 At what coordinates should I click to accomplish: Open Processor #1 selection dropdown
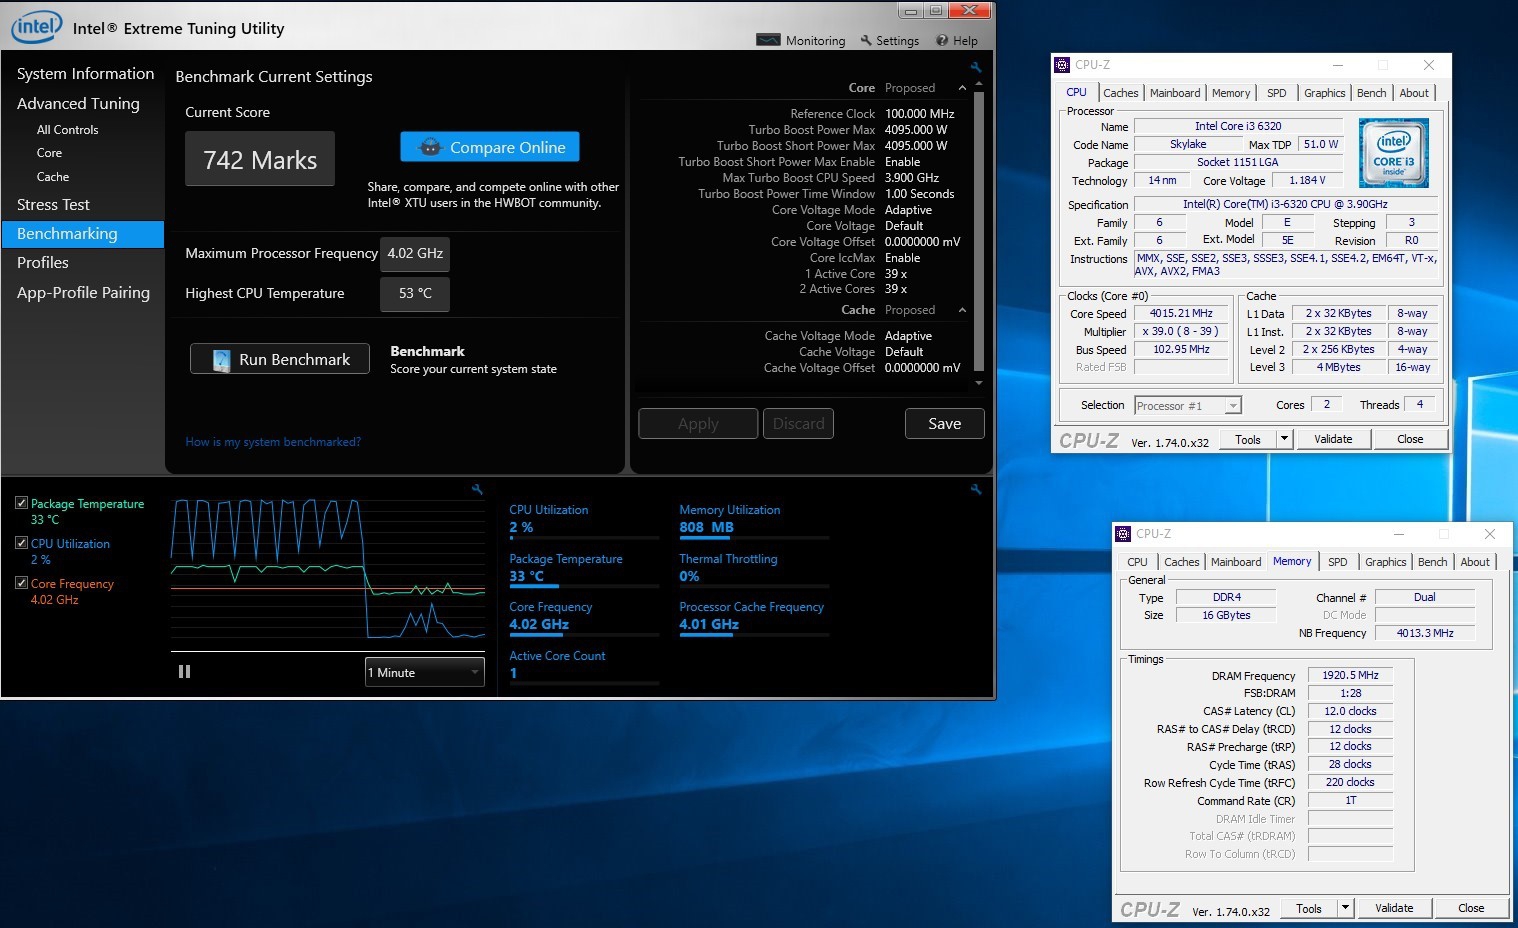tap(1188, 405)
